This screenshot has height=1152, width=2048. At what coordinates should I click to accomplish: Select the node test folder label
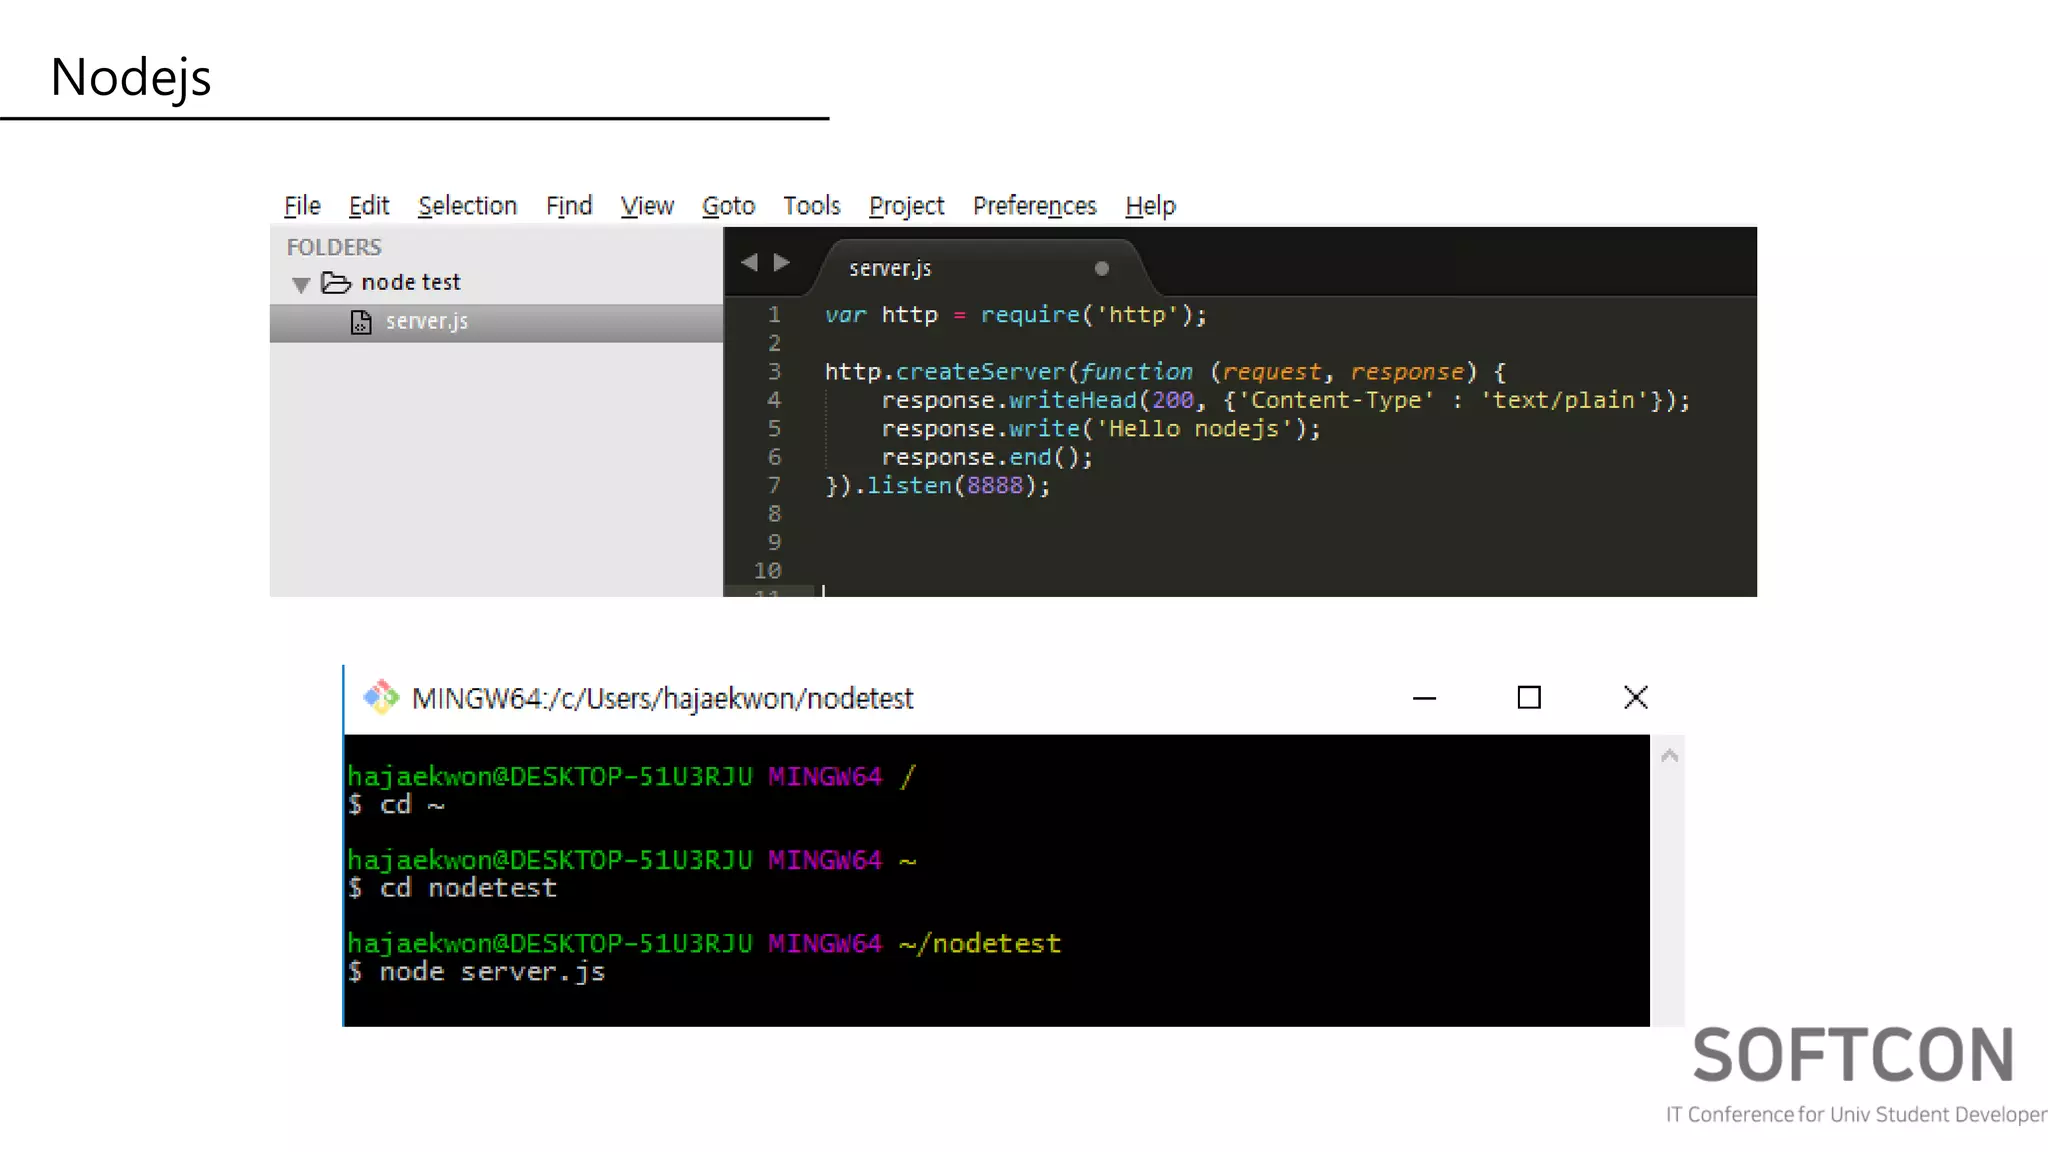coord(411,282)
